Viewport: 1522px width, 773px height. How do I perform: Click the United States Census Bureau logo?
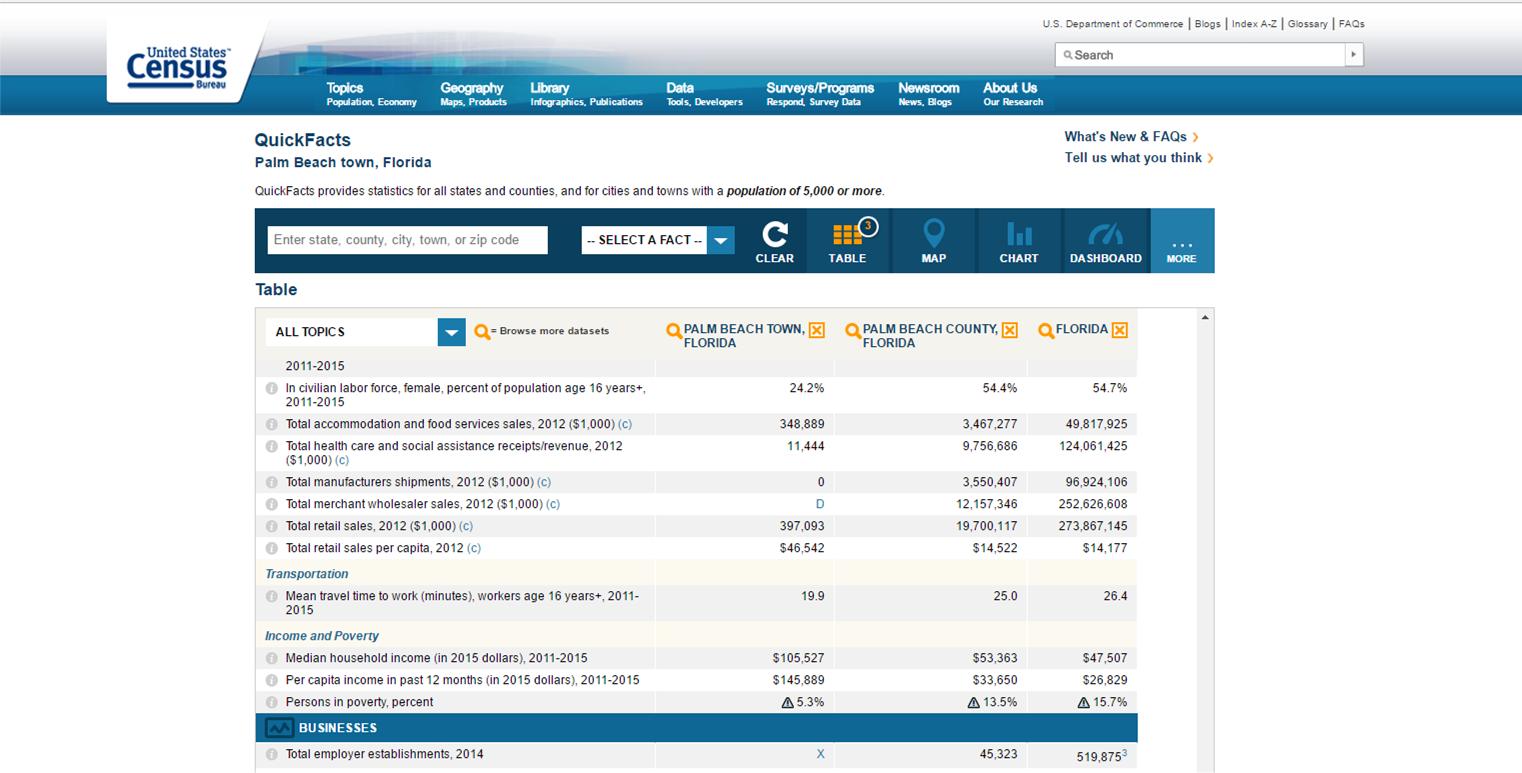click(179, 68)
